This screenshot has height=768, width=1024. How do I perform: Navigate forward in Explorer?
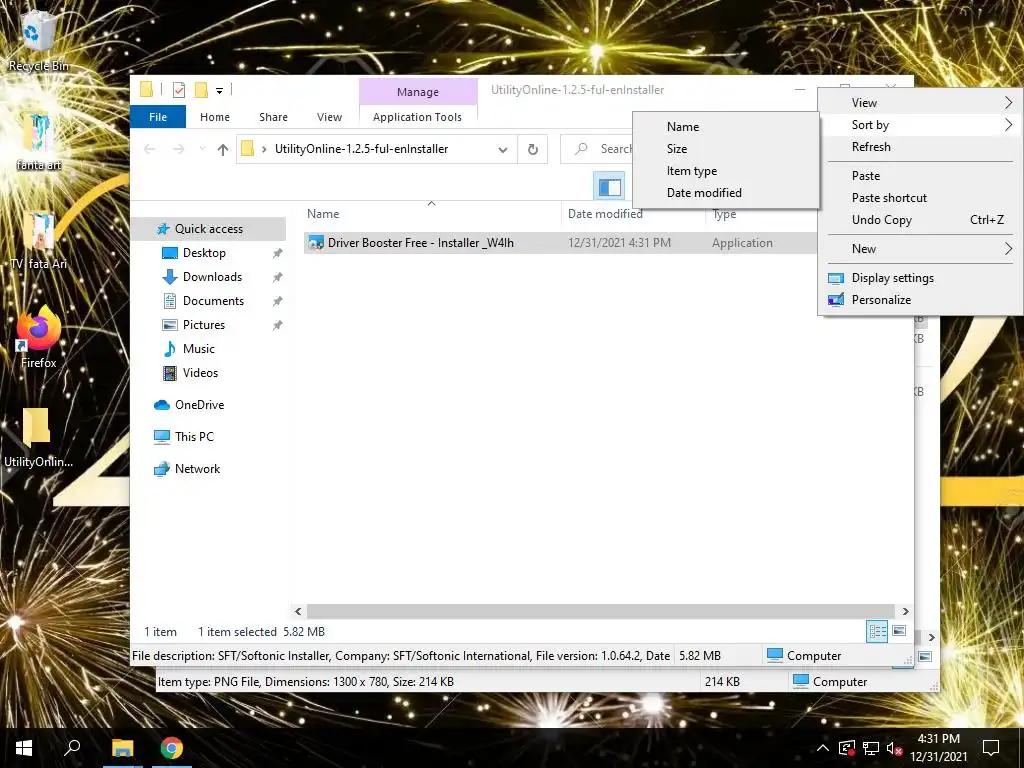pos(178,150)
